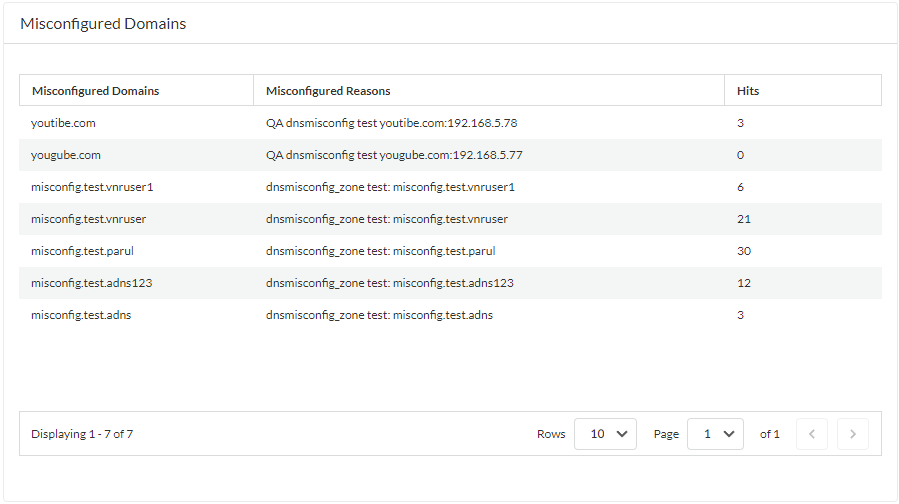
Task: Sort by Misconfigured Domains column header
Action: pyautogui.click(x=96, y=91)
